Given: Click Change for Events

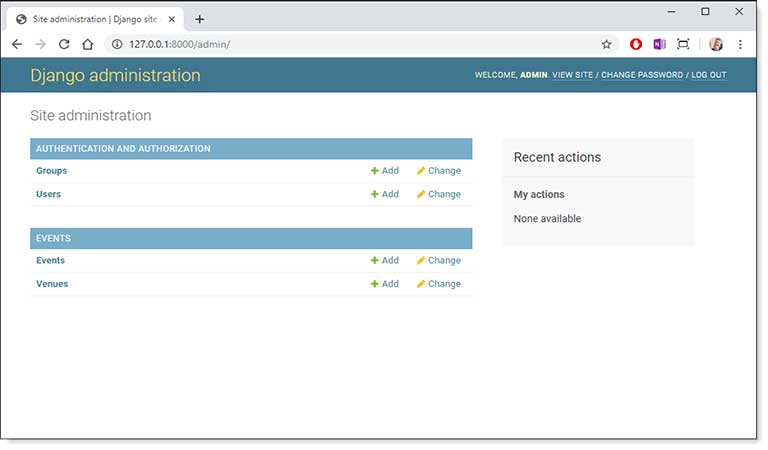Looking at the screenshot, I should (x=439, y=261).
